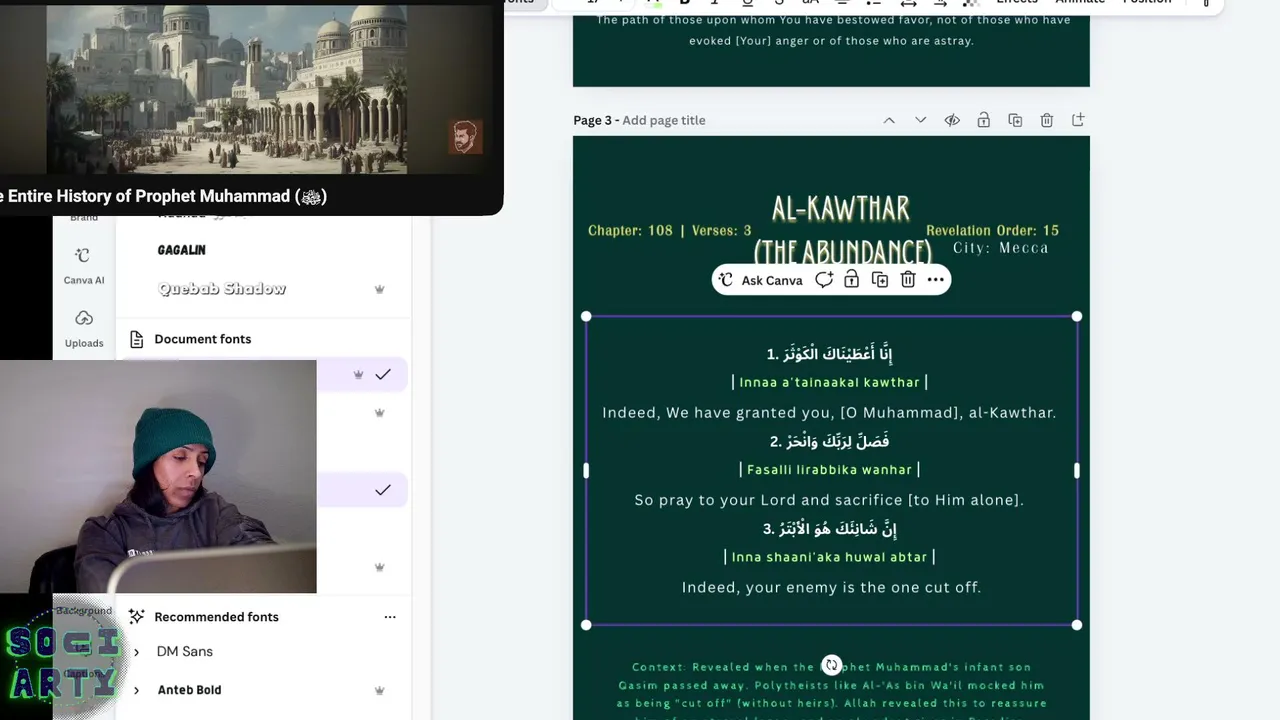Open Uploads in the side rail
1280x720 pixels.
click(x=84, y=328)
